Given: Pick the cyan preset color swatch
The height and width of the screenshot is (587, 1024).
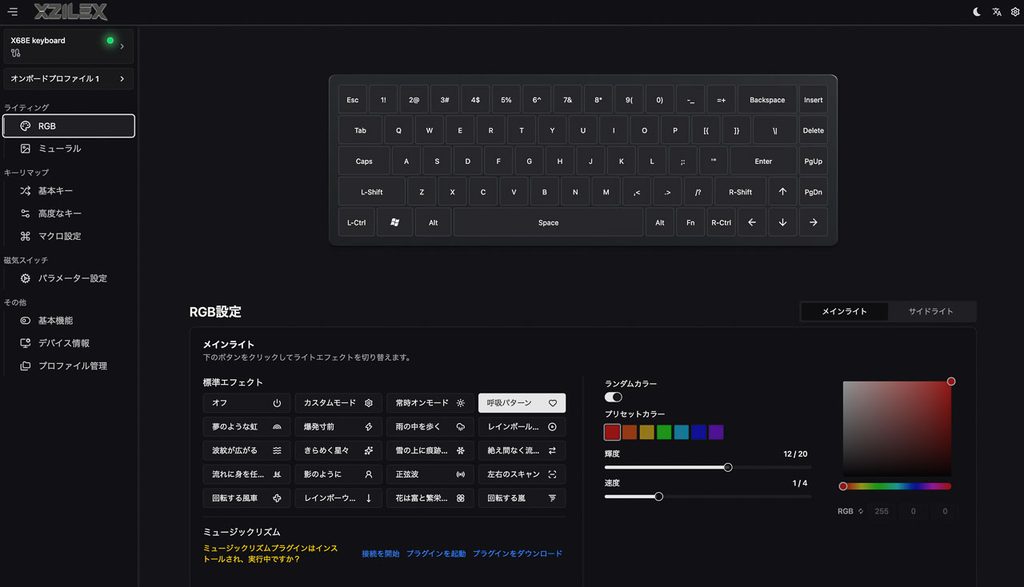Looking at the screenshot, I should [681, 432].
